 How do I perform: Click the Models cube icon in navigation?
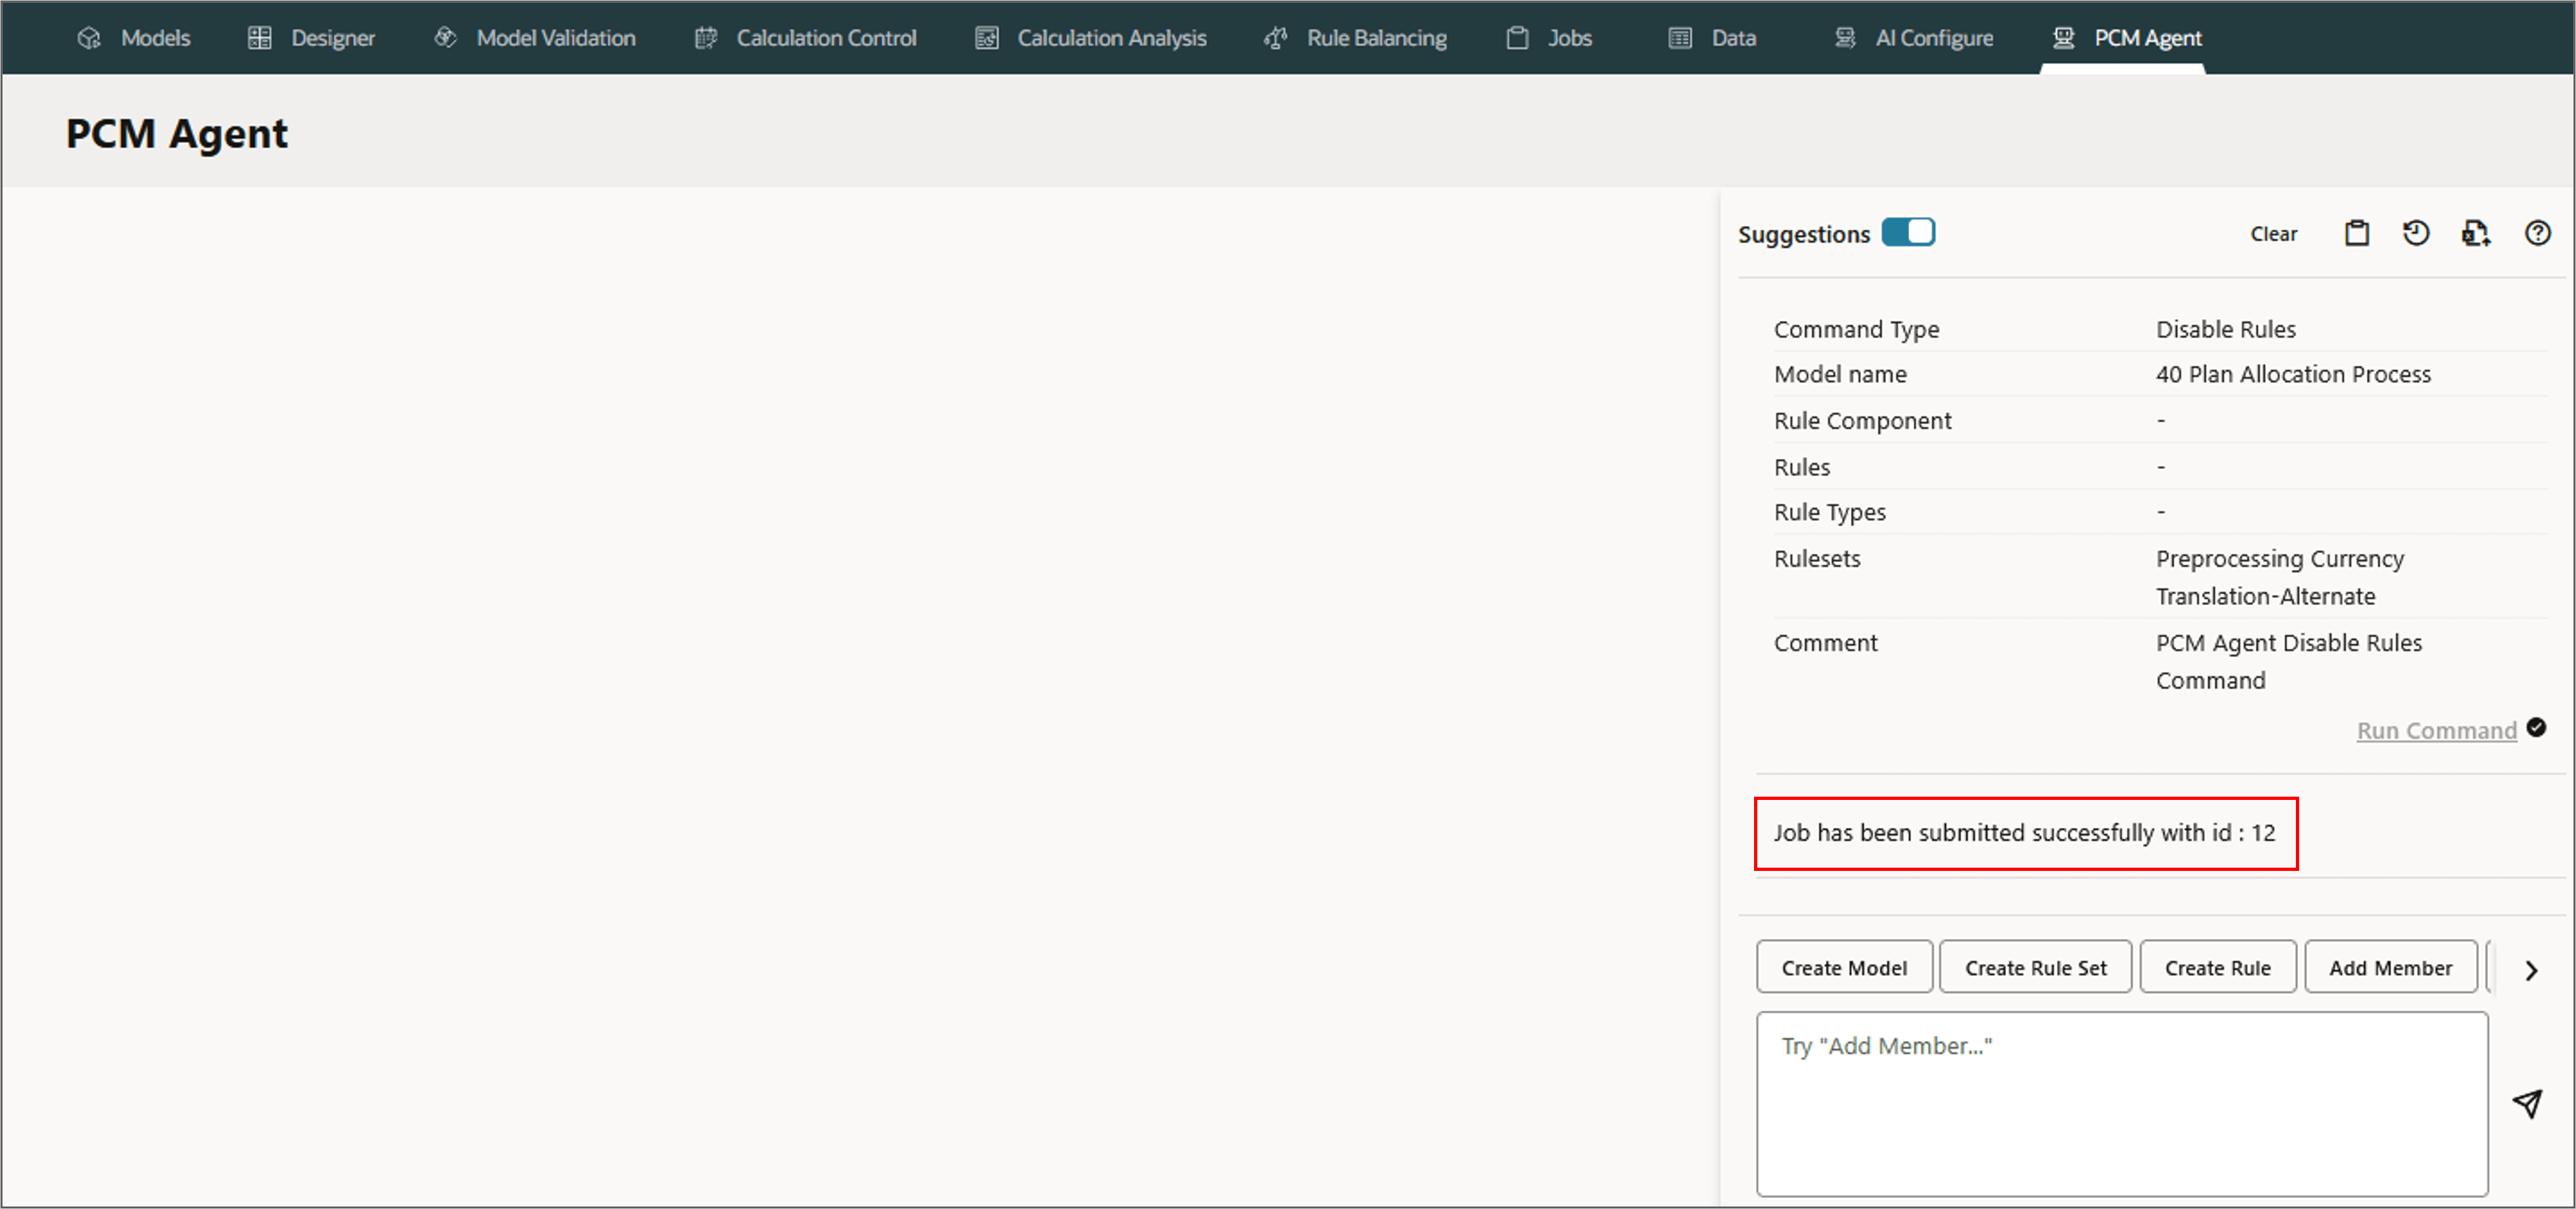pyautogui.click(x=89, y=38)
